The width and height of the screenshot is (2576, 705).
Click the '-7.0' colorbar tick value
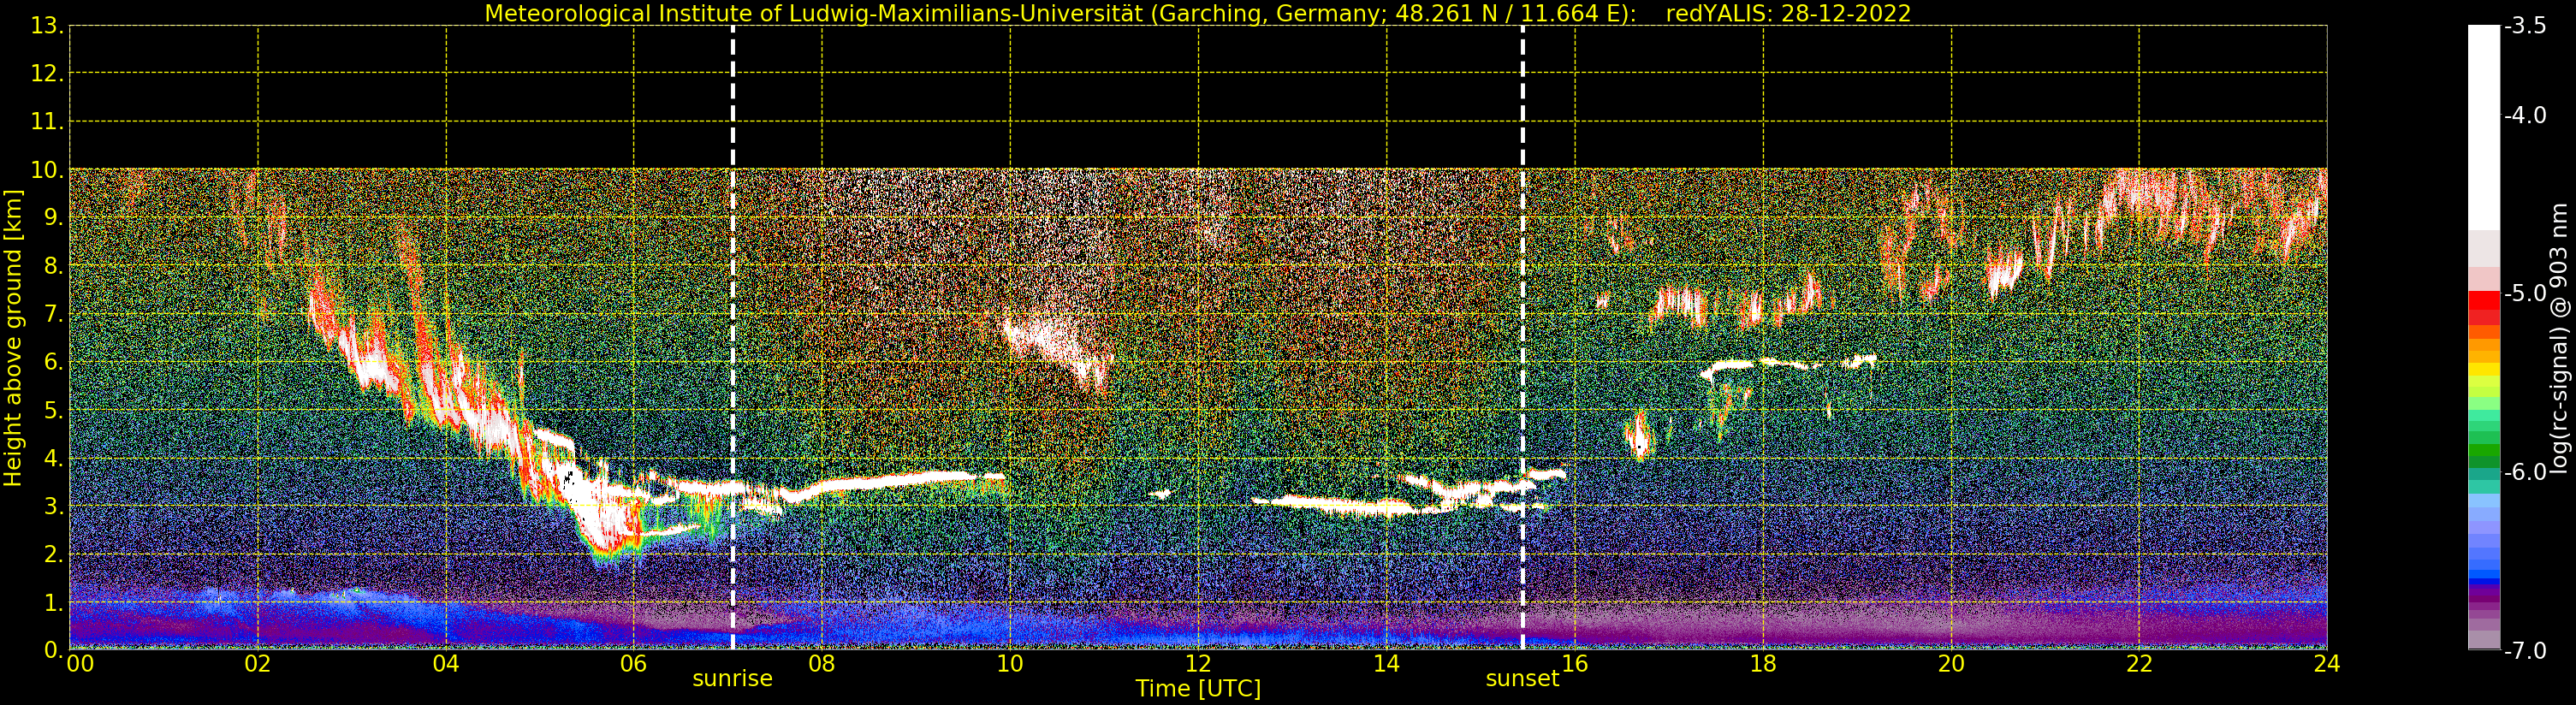pyautogui.click(x=2525, y=651)
